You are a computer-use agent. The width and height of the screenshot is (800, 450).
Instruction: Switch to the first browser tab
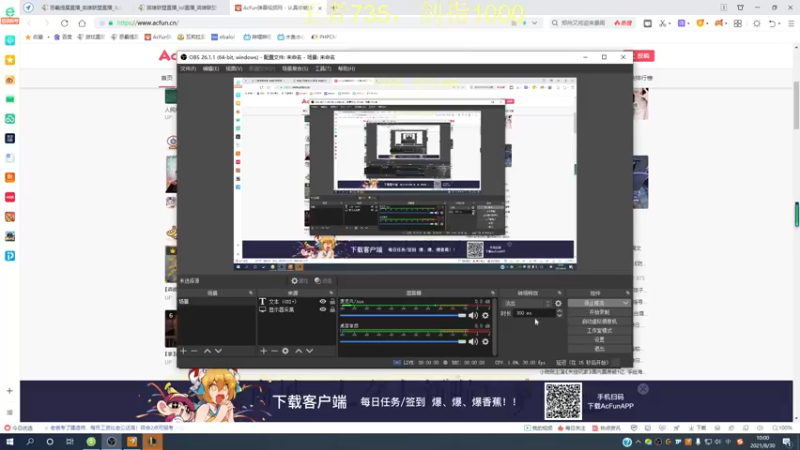pos(81,8)
